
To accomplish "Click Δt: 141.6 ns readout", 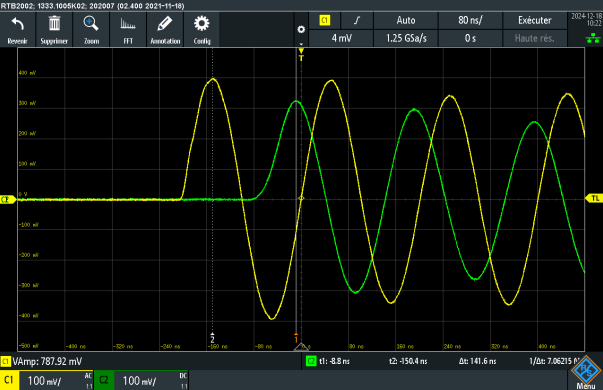I will pos(477,361).
